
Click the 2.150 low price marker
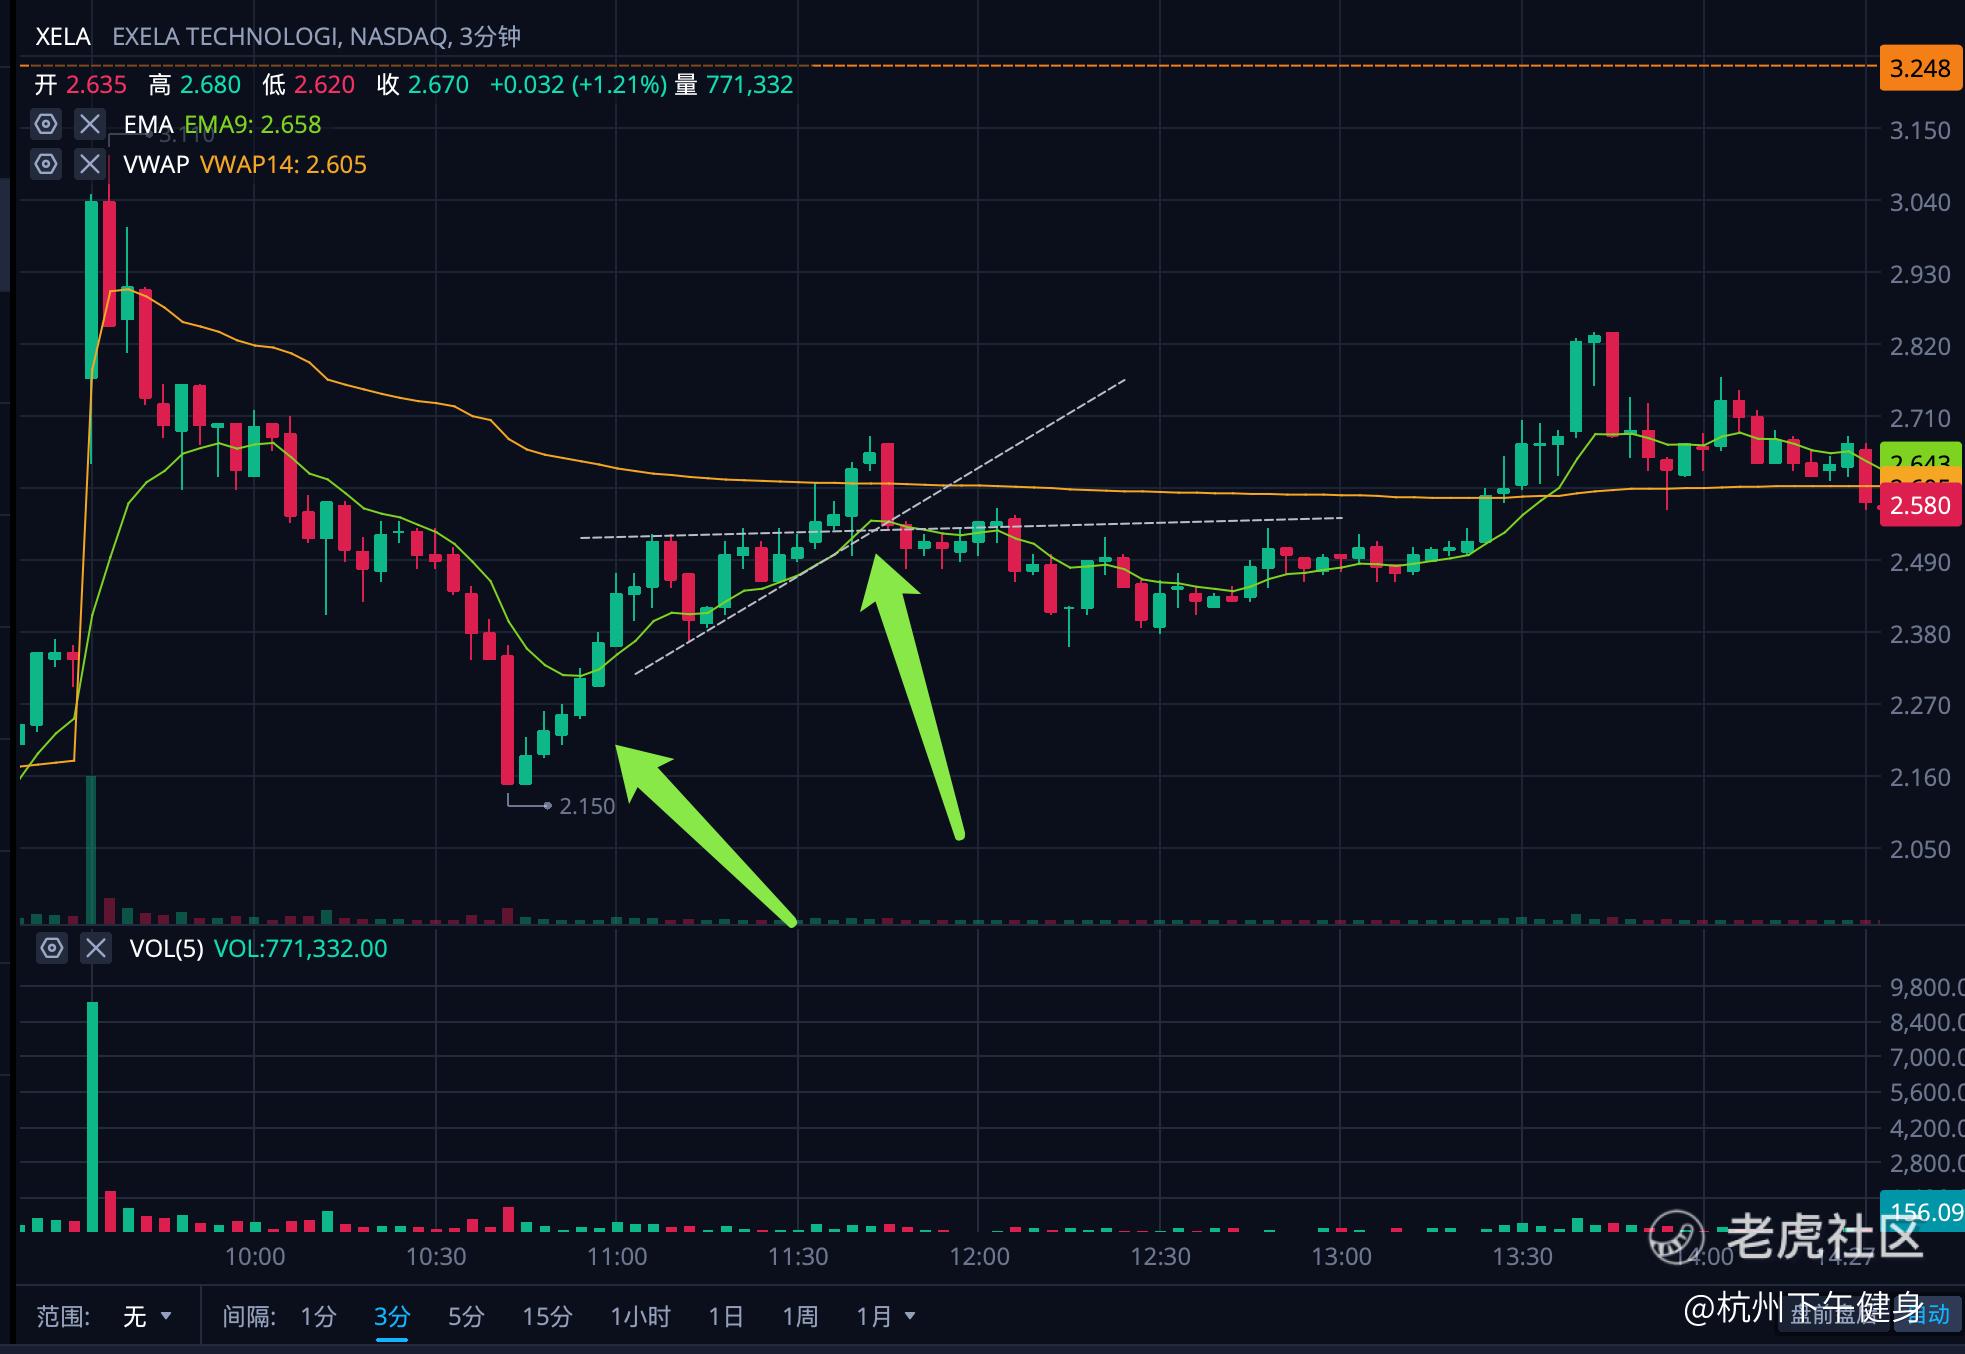(586, 806)
